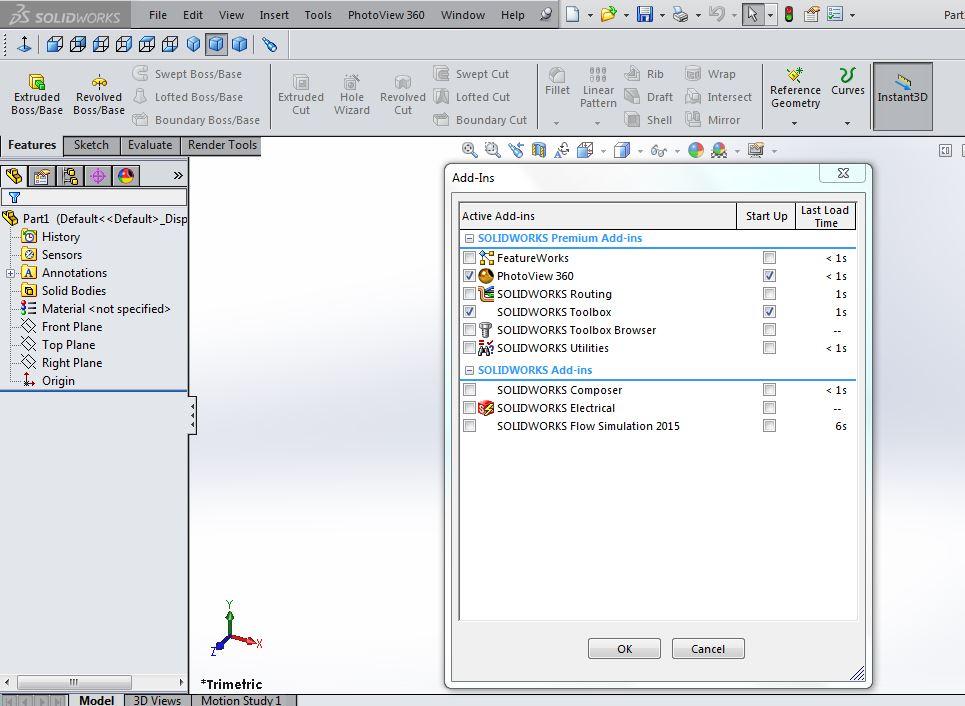Uncheck SOLIDWORKS Toolbox active checkbox
This screenshot has height=706, width=965.
pyautogui.click(x=470, y=311)
